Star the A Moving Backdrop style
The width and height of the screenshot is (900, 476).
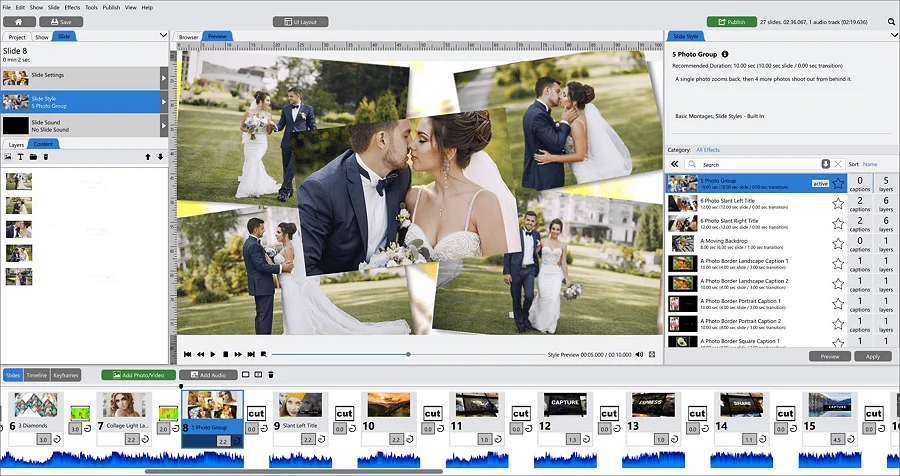pyautogui.click(x=838, y=243)
